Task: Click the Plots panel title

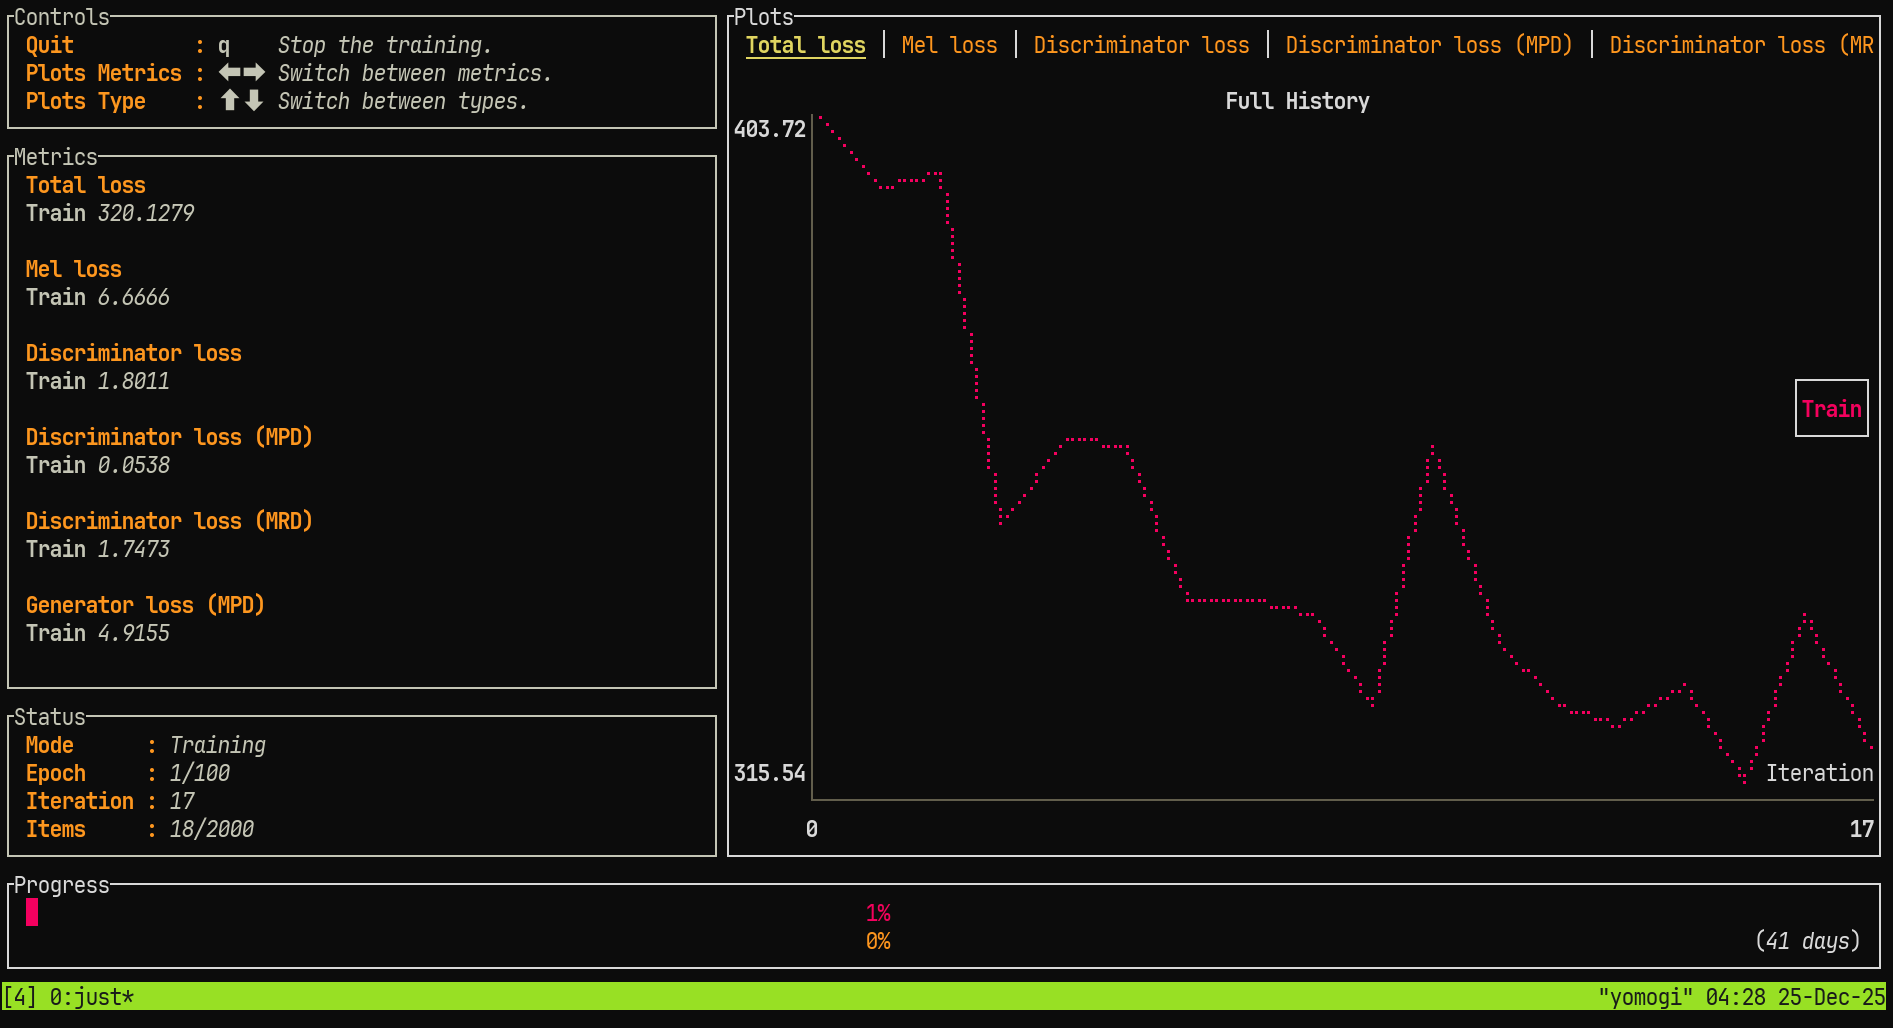Action: tap(764, 17)
